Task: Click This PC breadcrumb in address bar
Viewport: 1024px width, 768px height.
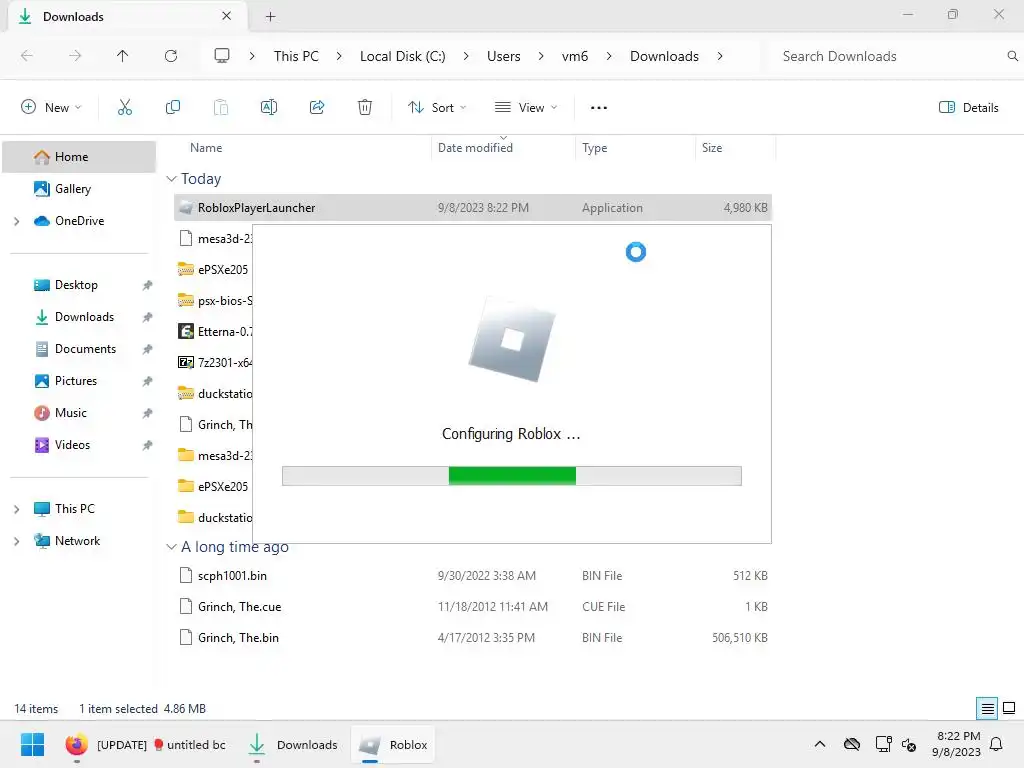Action: [296, 56]
